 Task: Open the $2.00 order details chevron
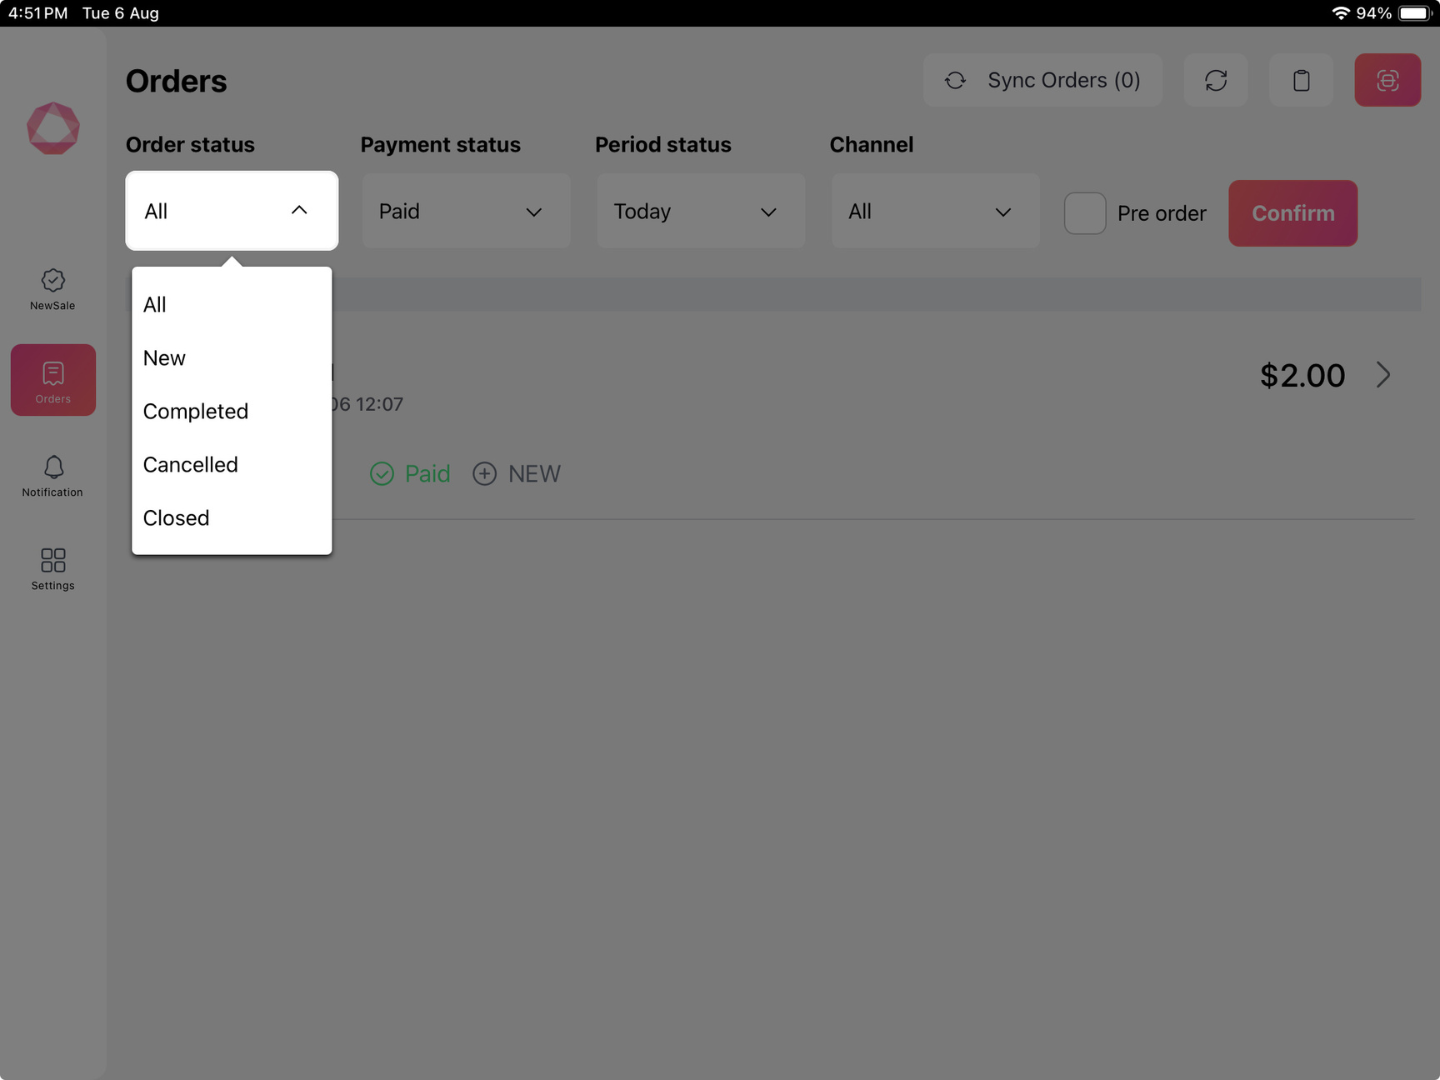pyautogui.click(x=1383, y=375)
